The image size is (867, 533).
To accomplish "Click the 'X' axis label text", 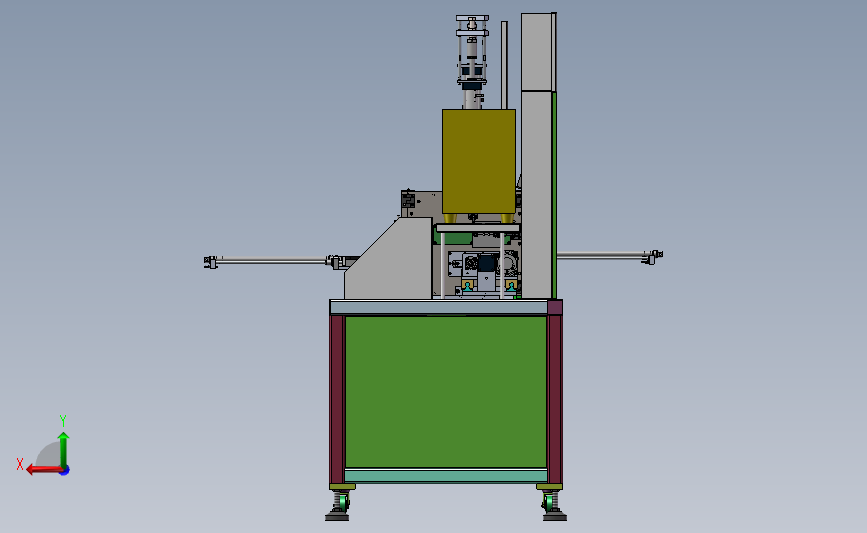I will [x=20, y=464].
